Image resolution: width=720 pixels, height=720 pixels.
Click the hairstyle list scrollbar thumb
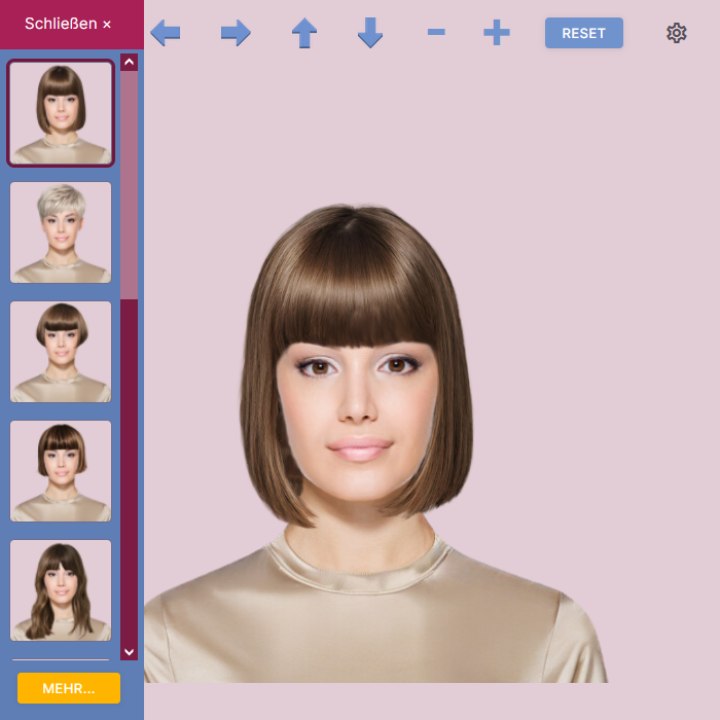point(129,185)
